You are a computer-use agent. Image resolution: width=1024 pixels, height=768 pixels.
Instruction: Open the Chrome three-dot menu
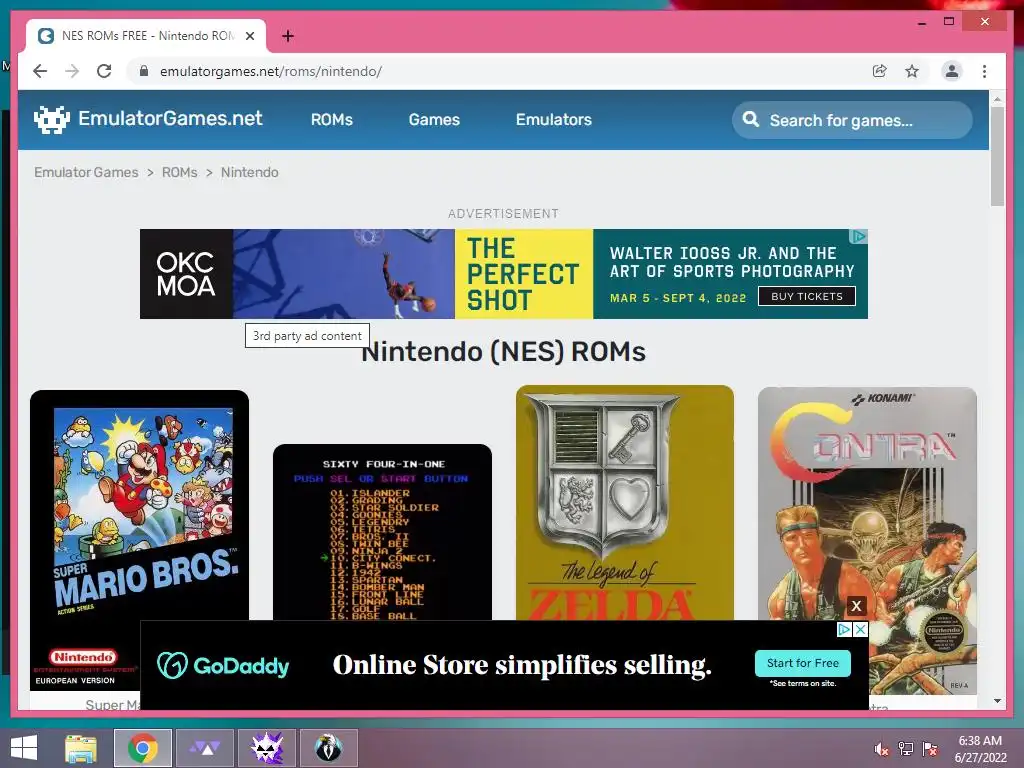click(984, 71)
